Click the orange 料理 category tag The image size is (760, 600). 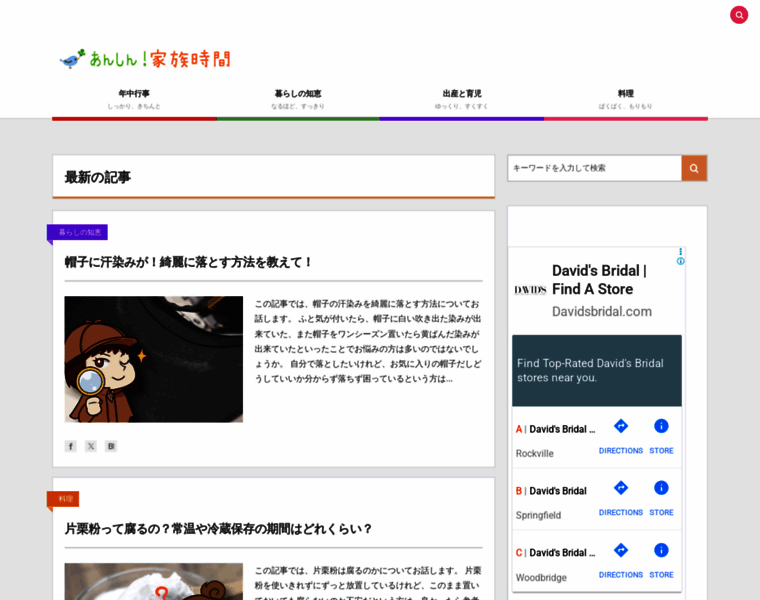[63, 499]
